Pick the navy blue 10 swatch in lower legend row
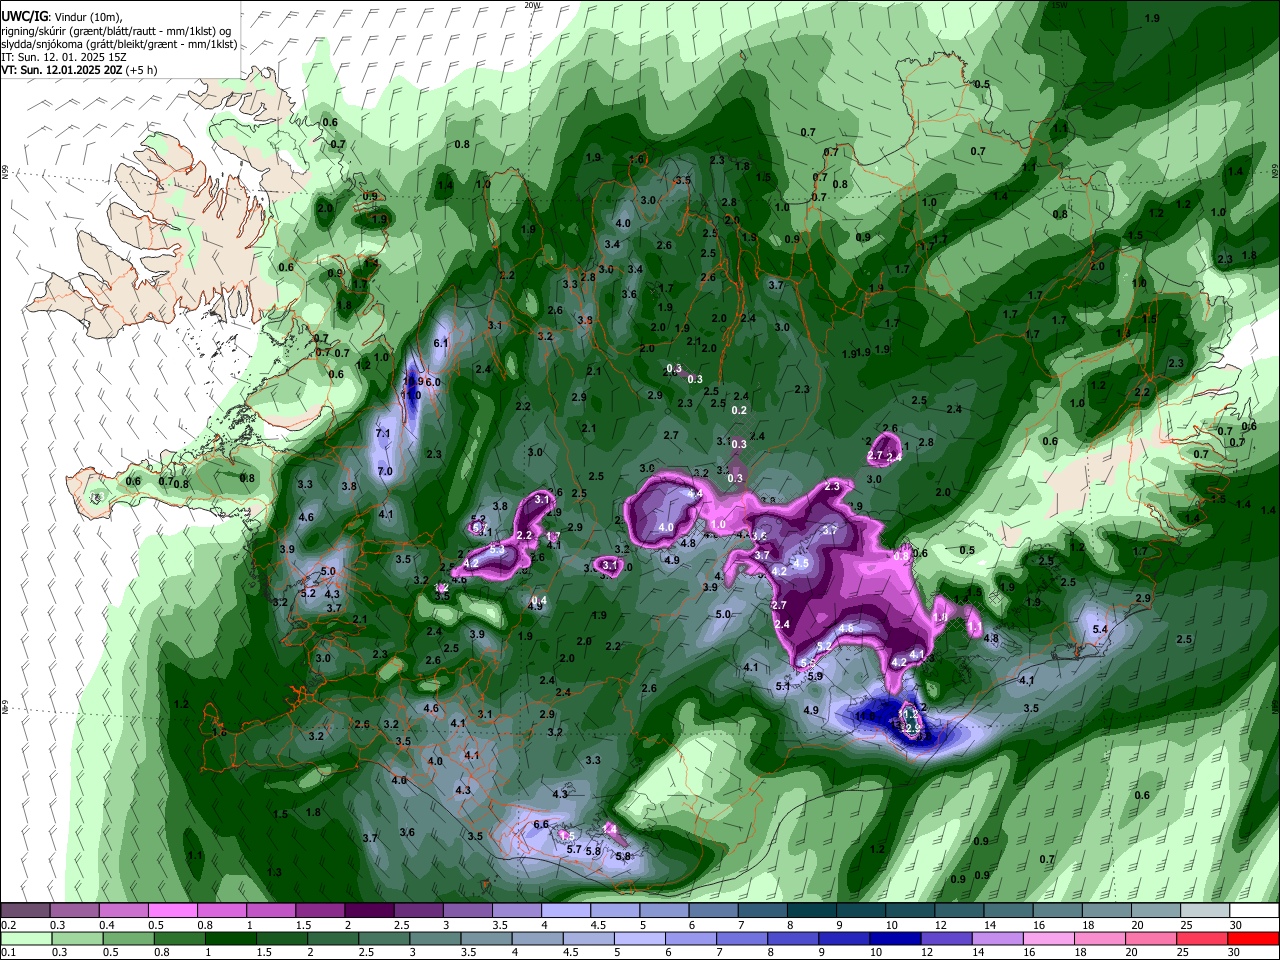 [895, 938]
